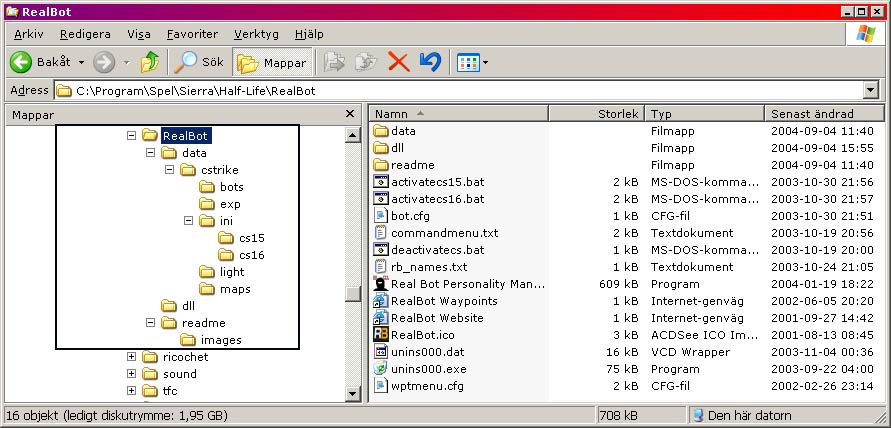Close the Mappar folder pane
This screenshot has width=891, height=428.
coord(350,114)
